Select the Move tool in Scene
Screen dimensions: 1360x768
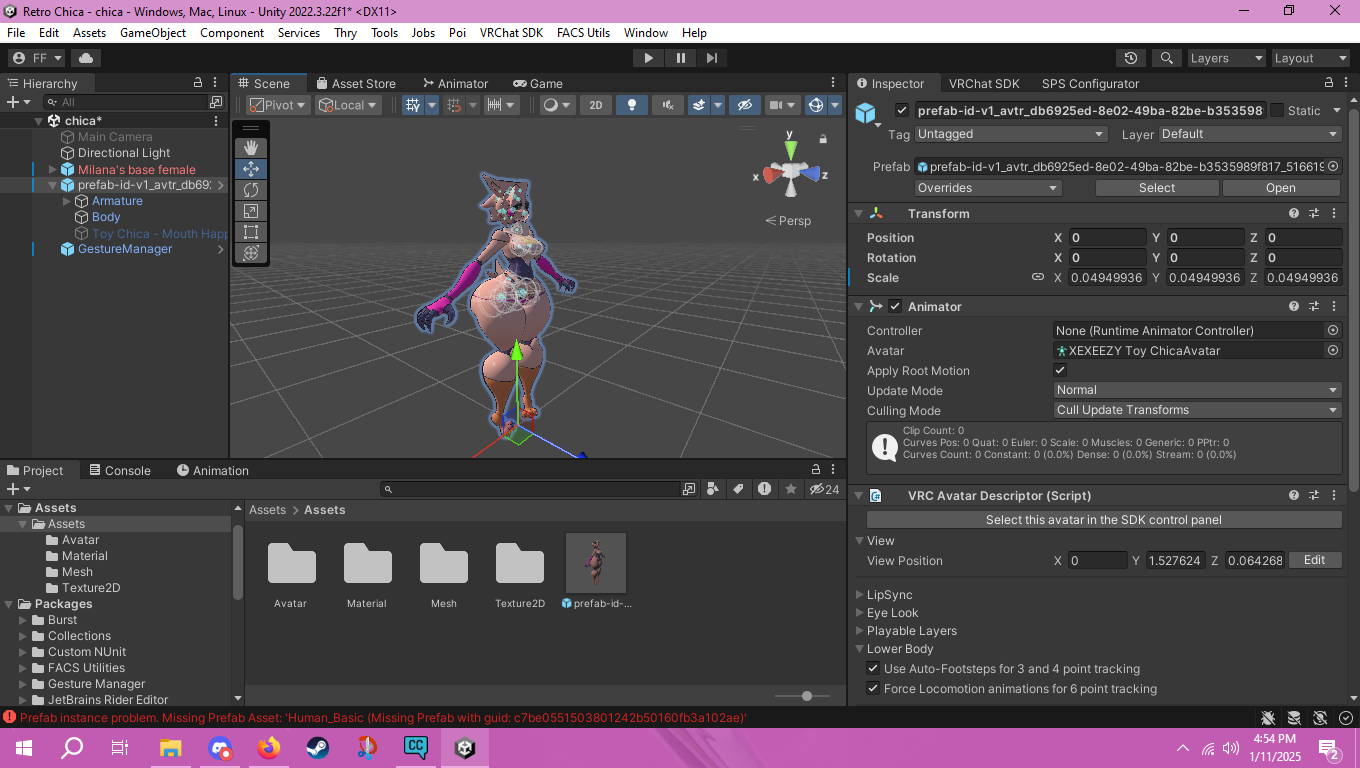click(x=251, y=169)
